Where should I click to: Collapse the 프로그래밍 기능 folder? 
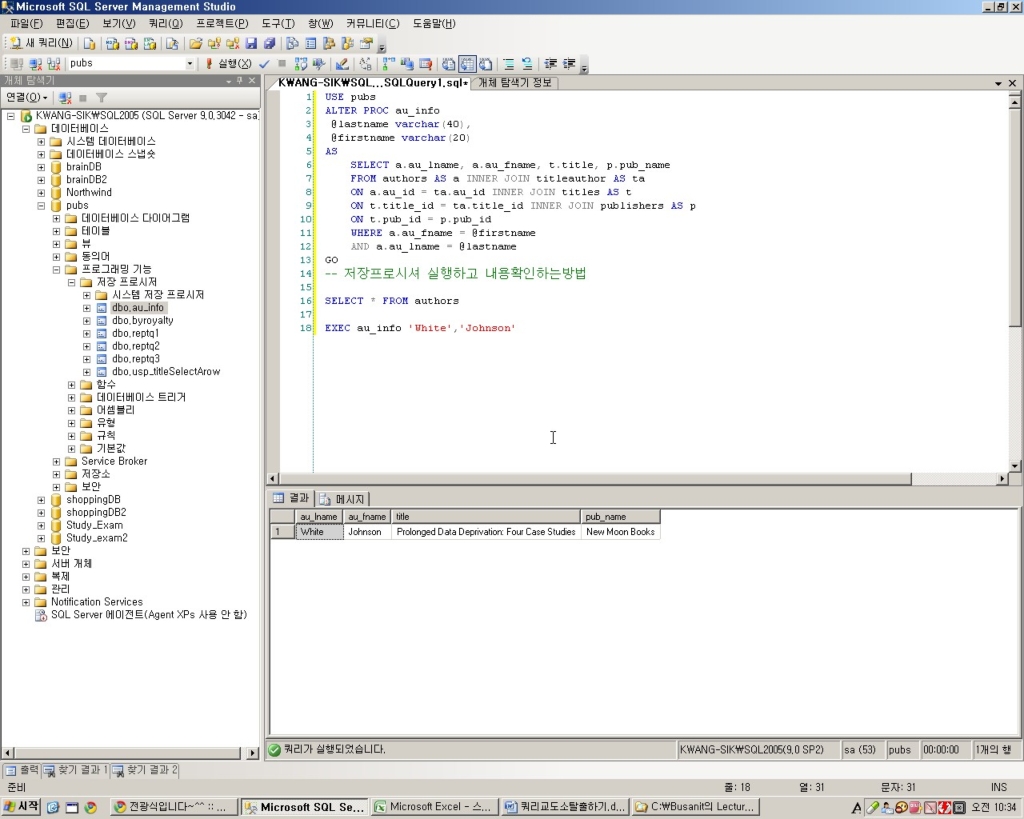[56, 269]
